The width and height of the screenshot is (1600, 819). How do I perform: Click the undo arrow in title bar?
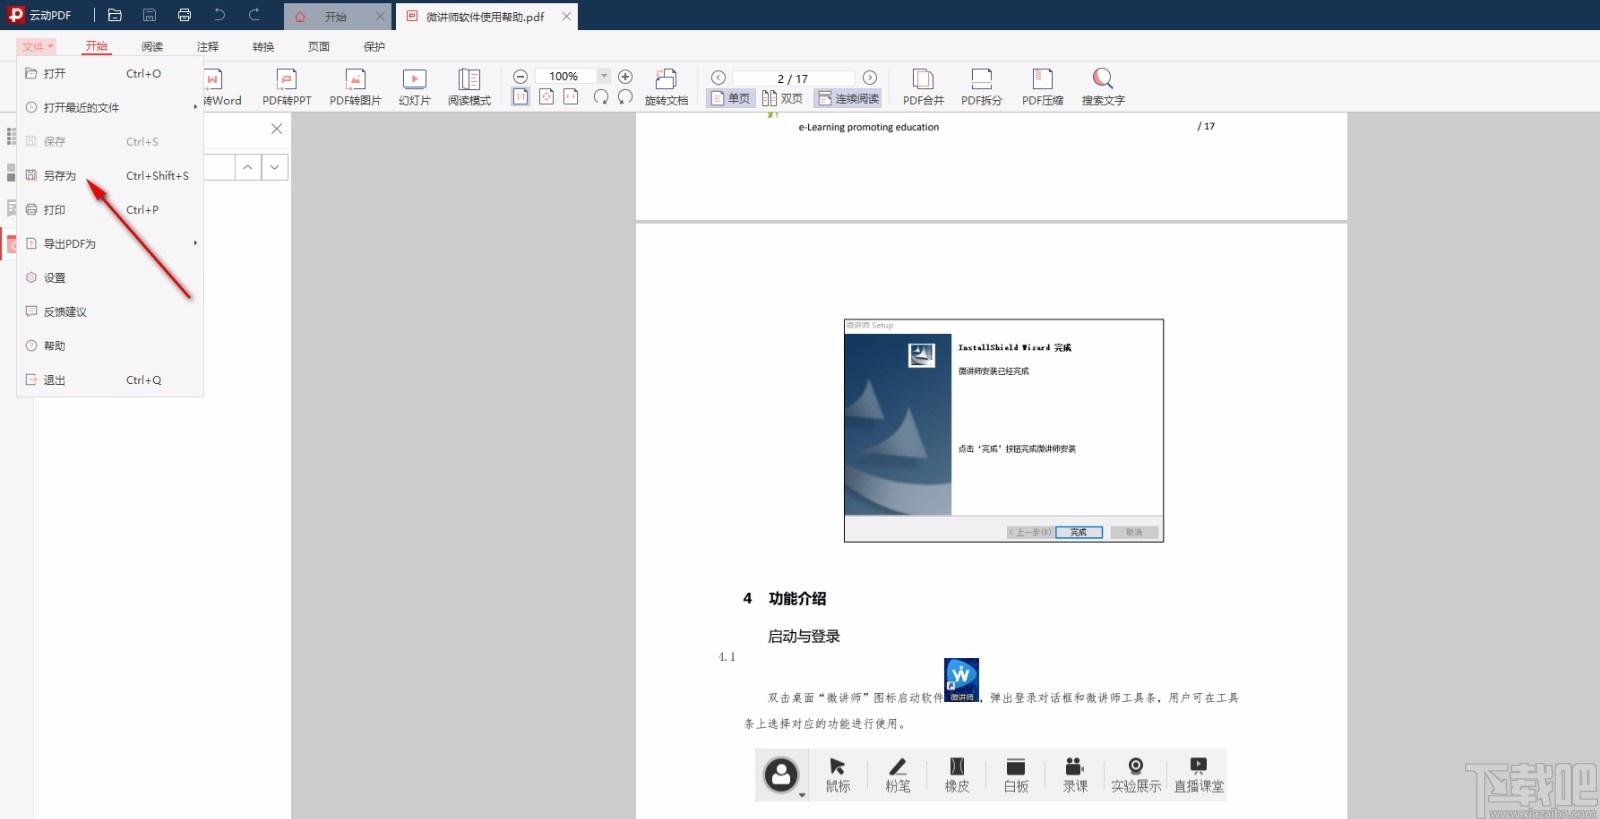pos(219,15)
